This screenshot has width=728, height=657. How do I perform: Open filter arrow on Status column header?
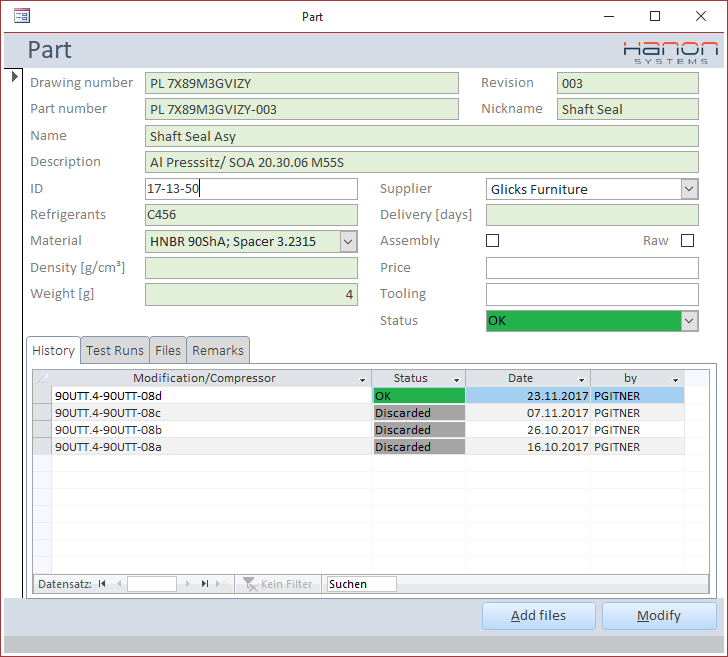click(456, 380)
